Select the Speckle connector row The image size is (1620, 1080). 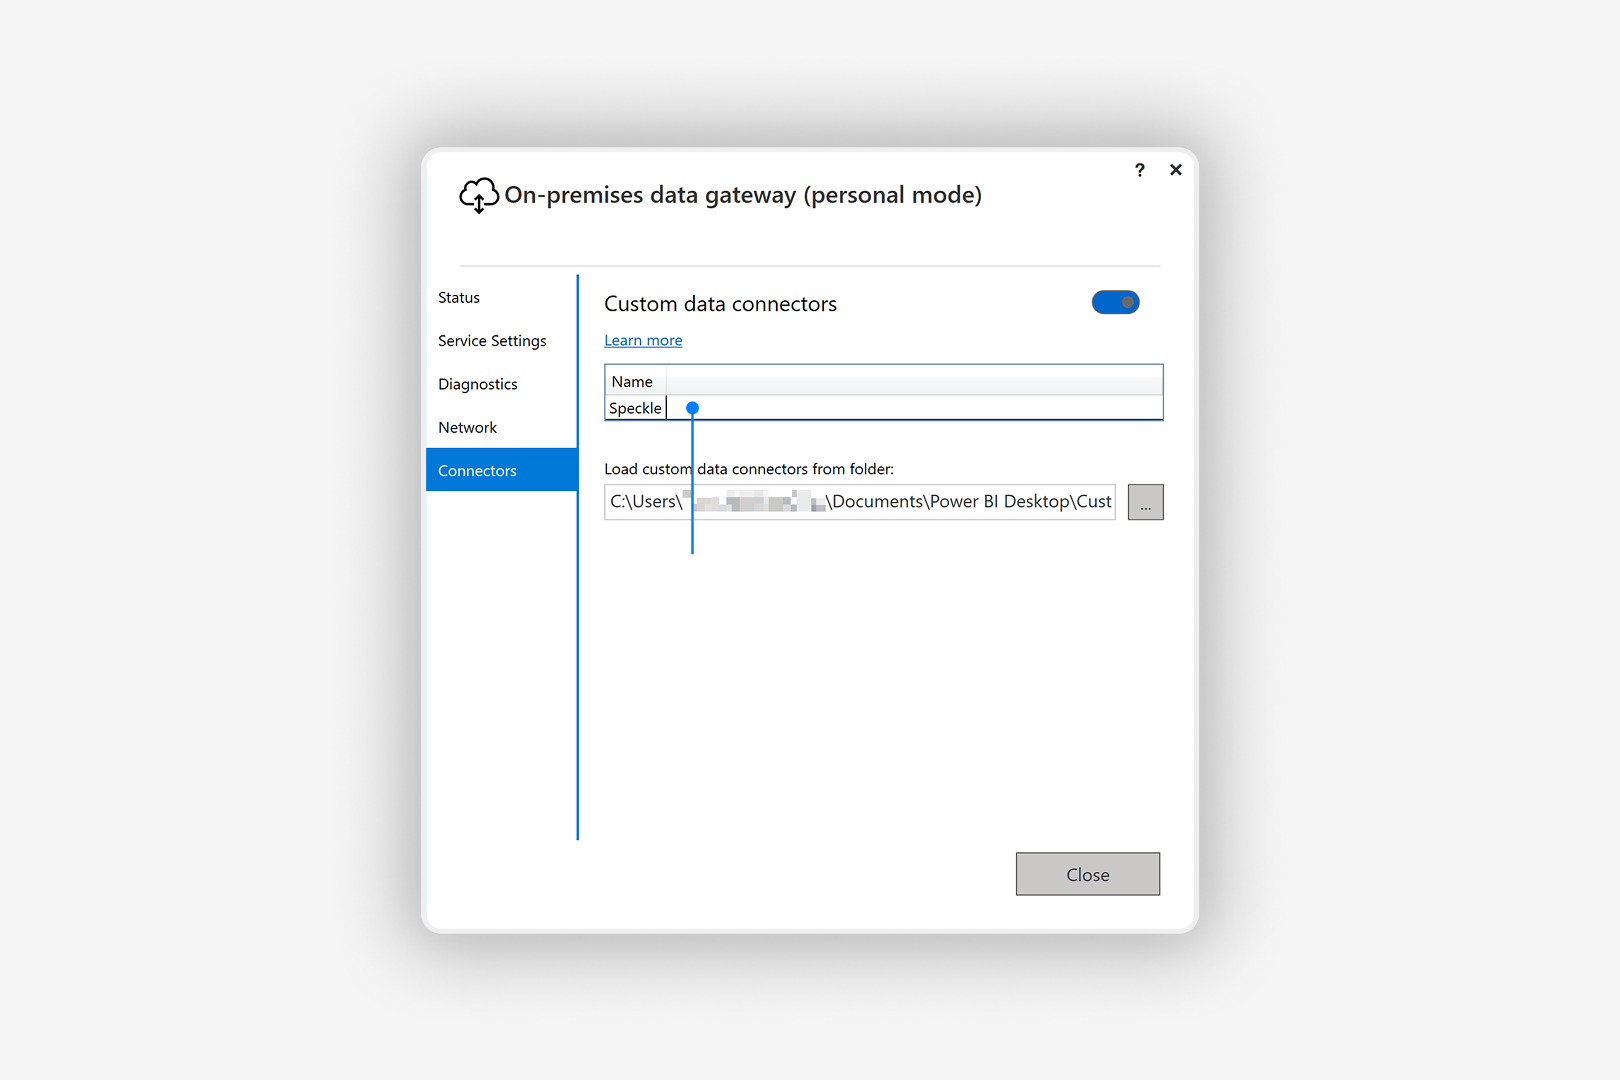(884, 408)
